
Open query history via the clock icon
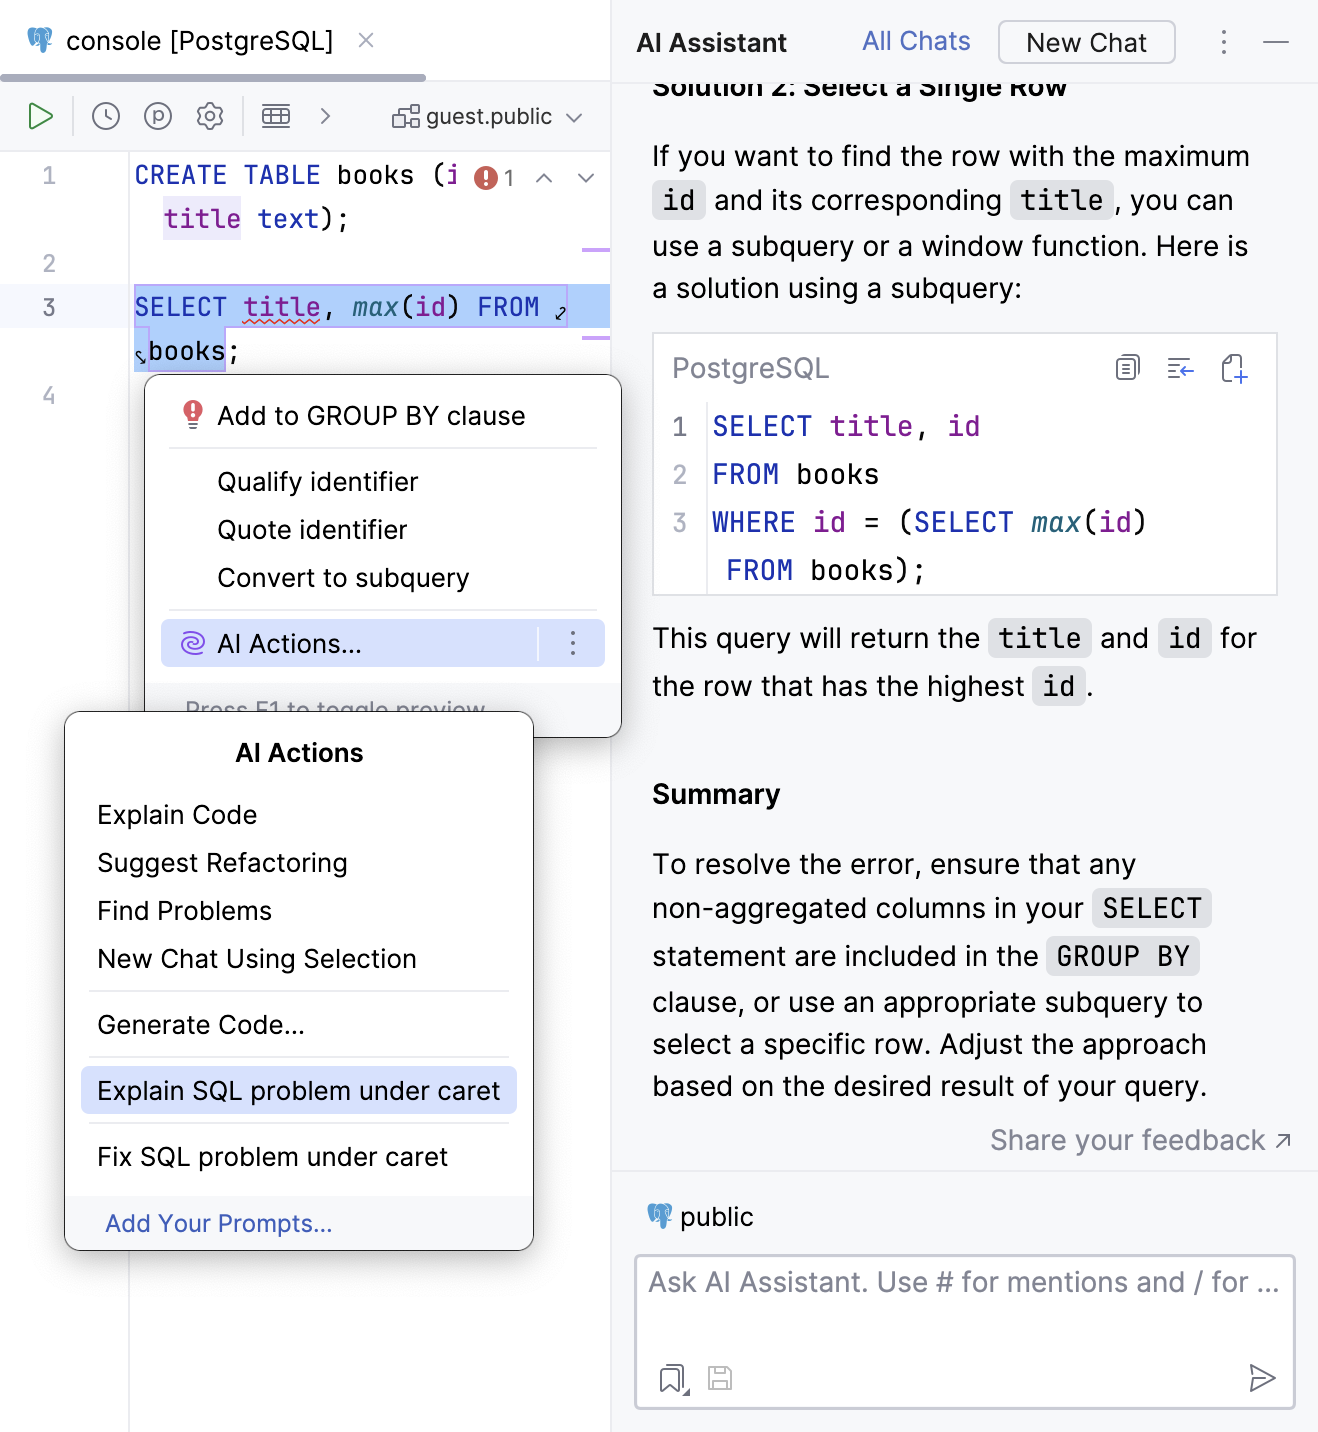[x=104, y=116]
